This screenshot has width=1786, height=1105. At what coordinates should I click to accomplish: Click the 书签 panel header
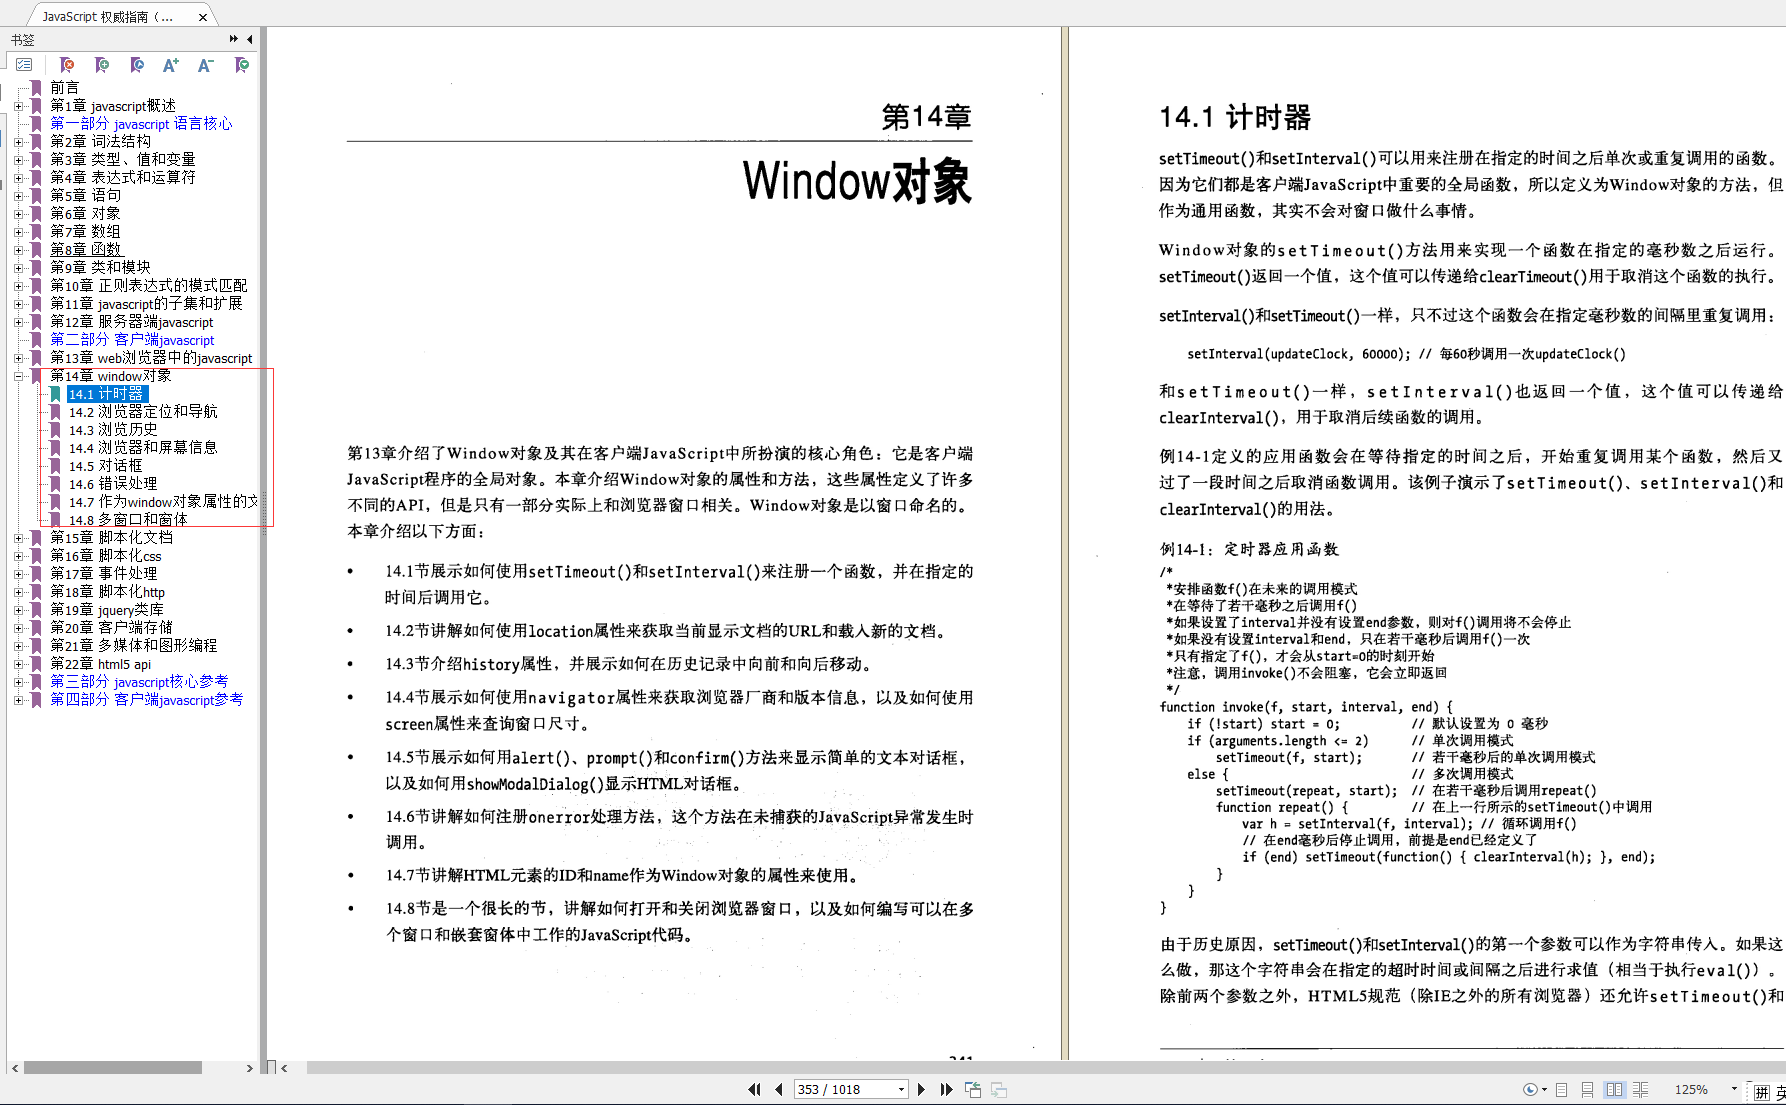pos(20,39)
